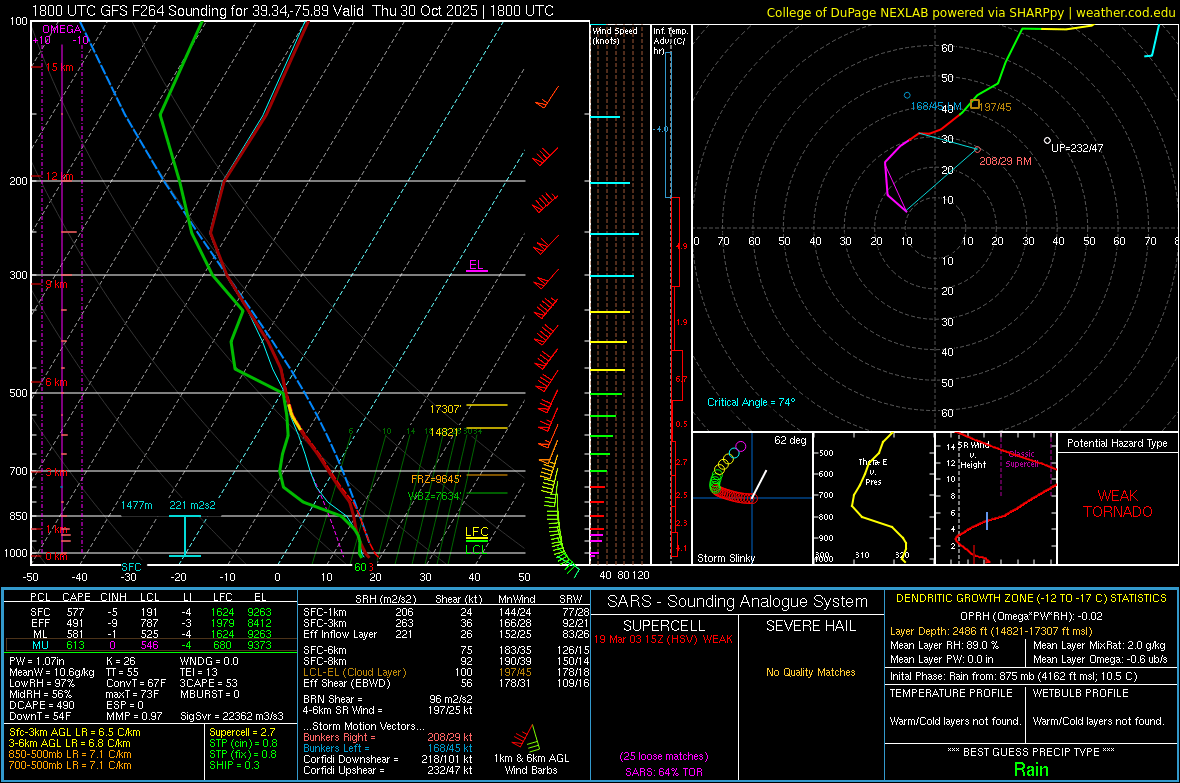This screenshot has width=1180, height=783.
Task: Click the PW = 1.07in value
Action: pos(37,661)
